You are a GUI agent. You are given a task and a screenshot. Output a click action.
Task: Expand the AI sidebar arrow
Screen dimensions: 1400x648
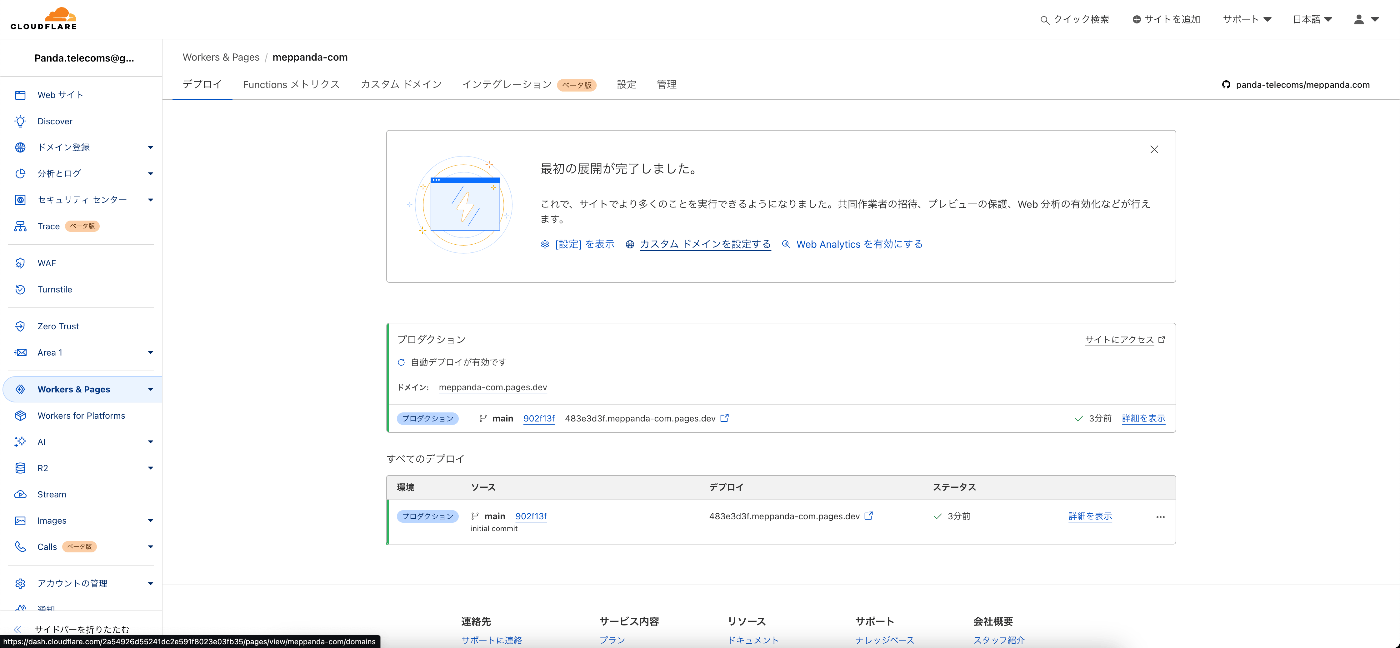tap(150, 442)
